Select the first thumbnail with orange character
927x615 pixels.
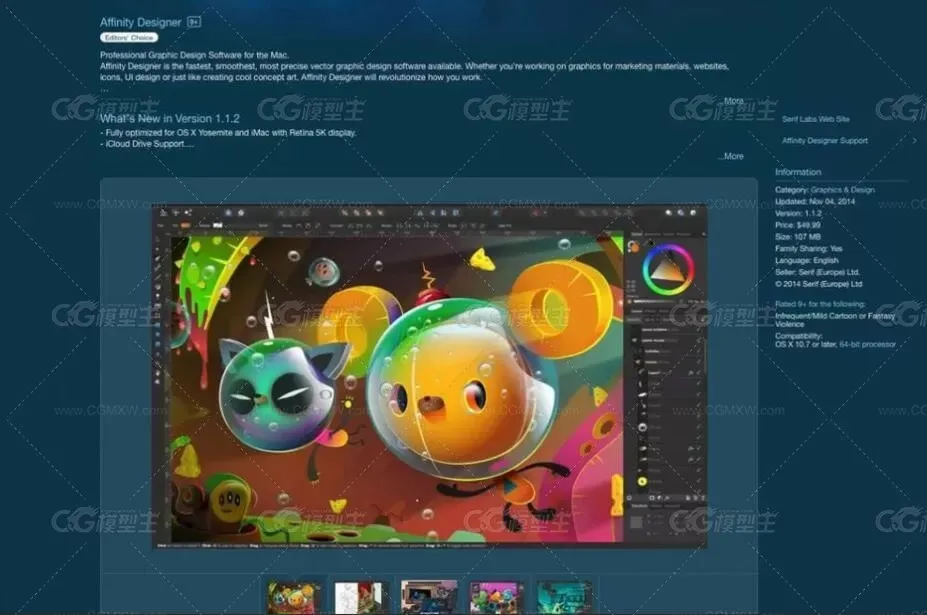point(293,597)
